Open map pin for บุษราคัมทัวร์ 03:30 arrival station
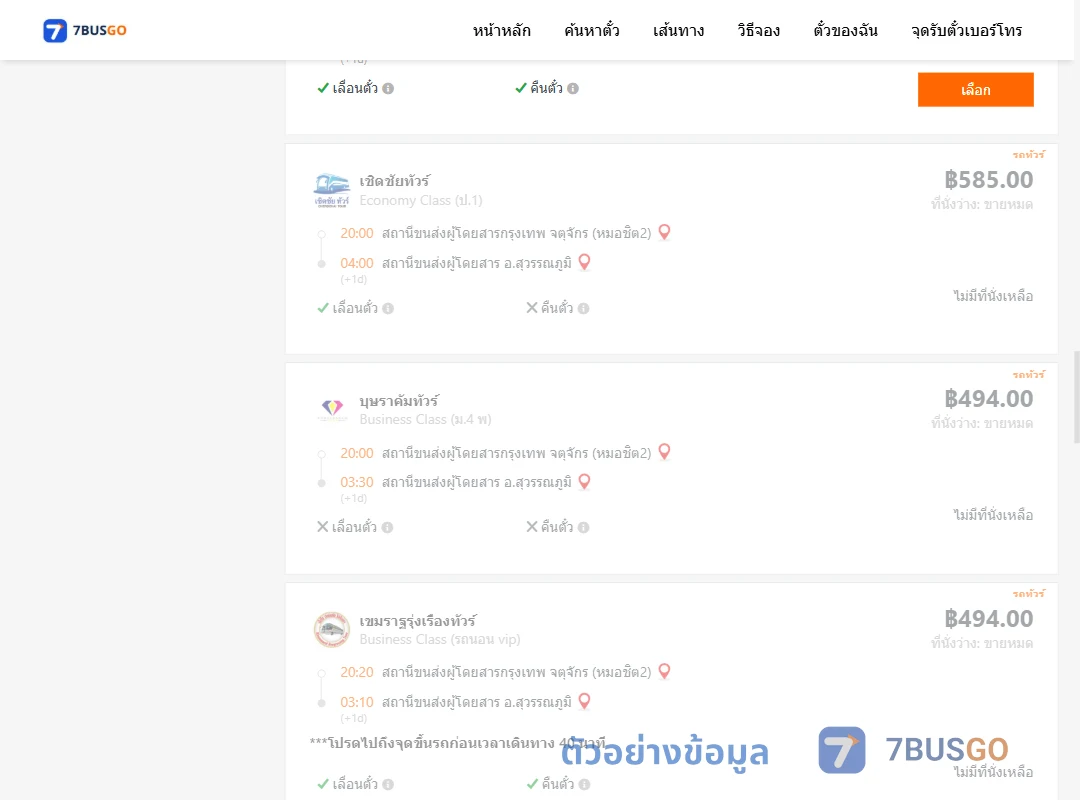The width and height of the screenshot is (1080, 800). [x=584, y=482]
